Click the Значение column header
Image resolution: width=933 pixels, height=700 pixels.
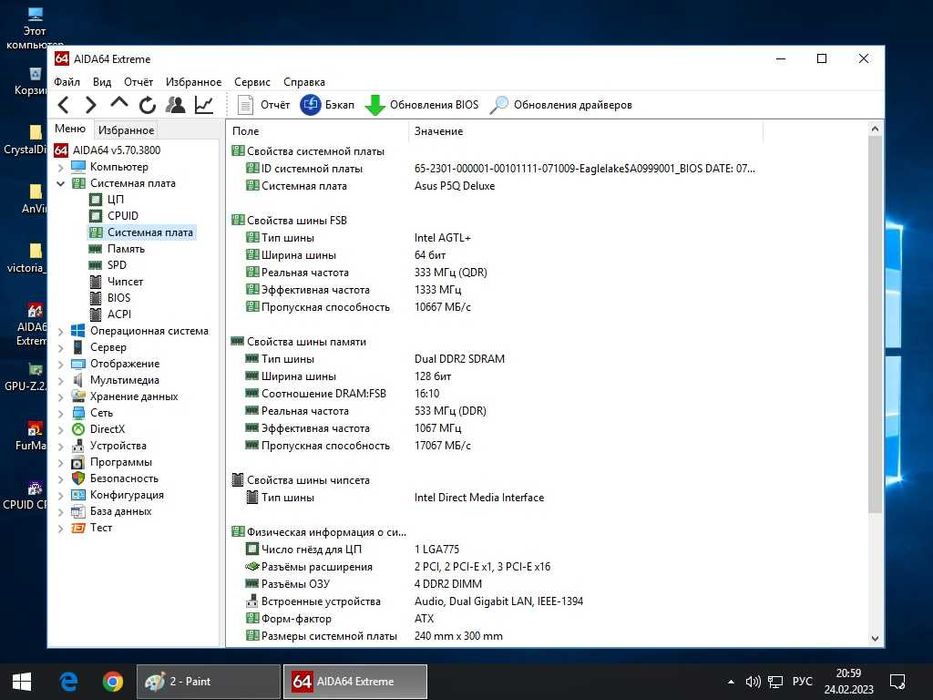(x=586, y=131)
